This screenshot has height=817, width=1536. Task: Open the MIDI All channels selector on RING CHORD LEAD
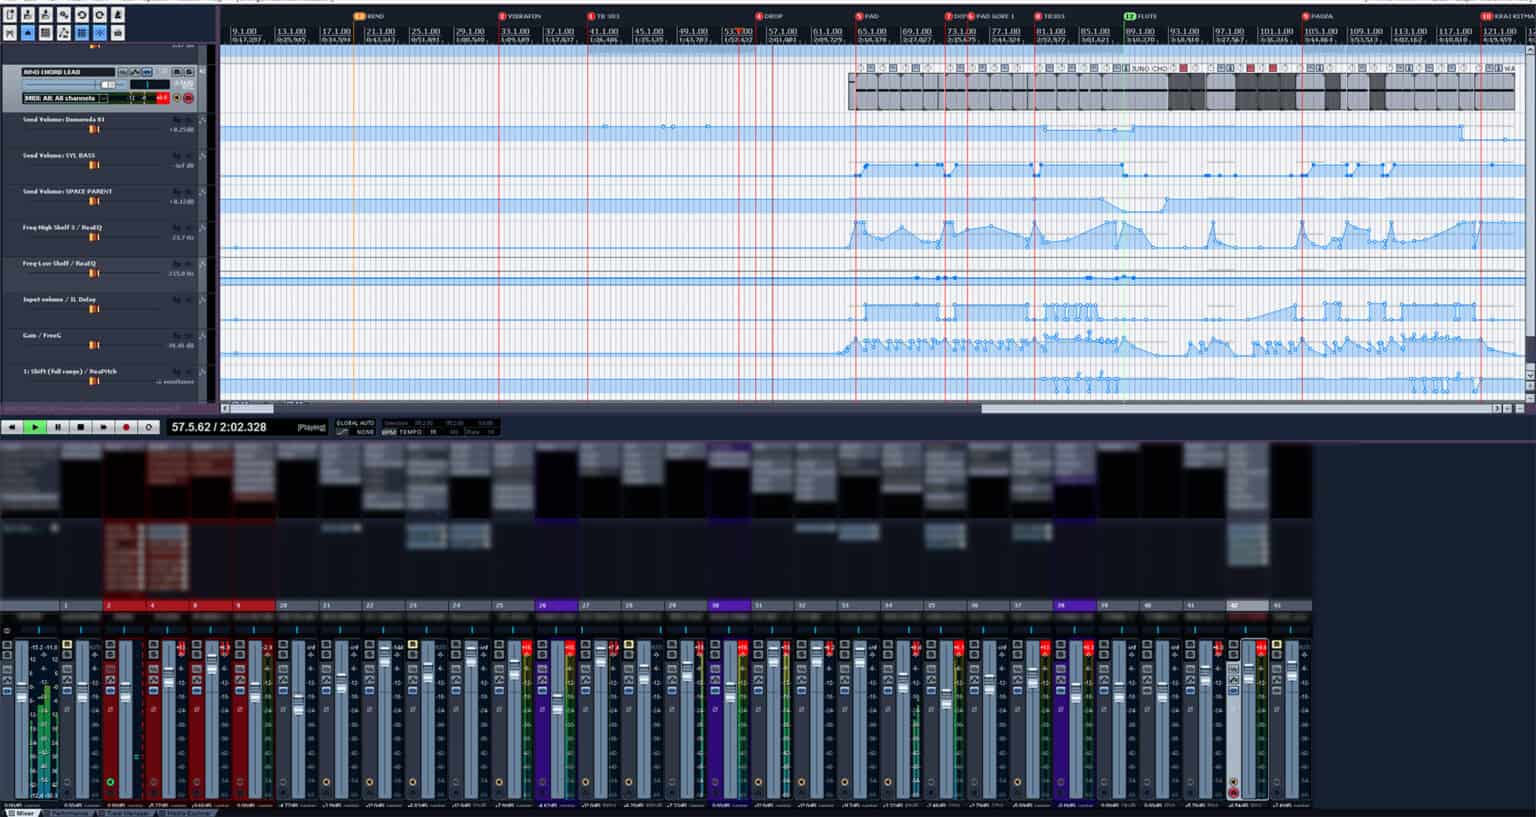[60, 98]
